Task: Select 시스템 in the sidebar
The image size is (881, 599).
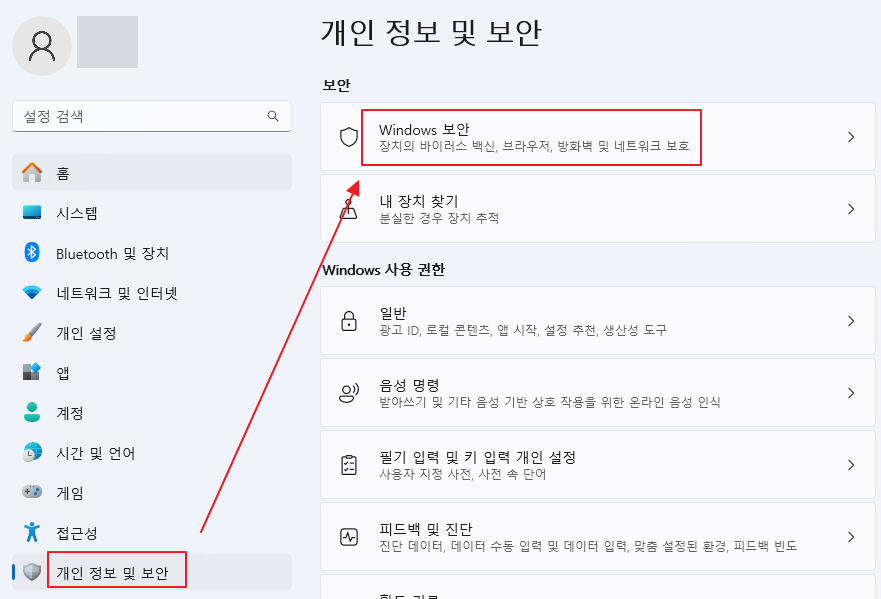Action: (x=152, y=213)
